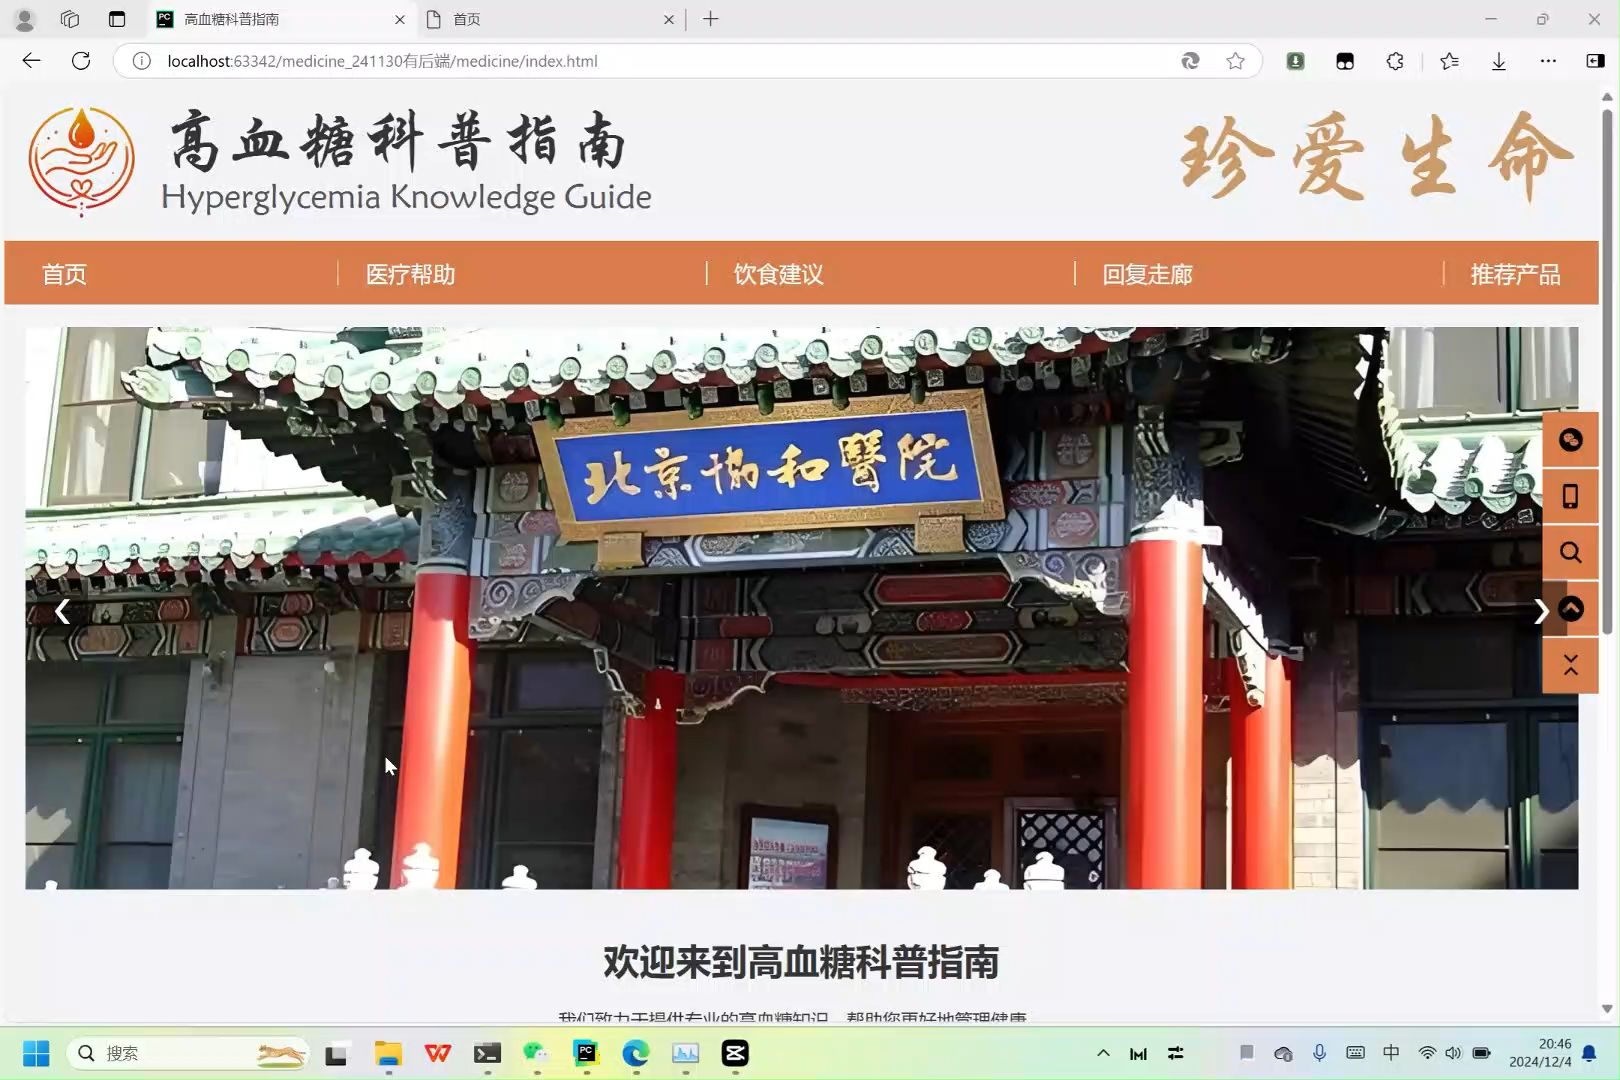Add this page to favorites star
The width and height of the screenshot is (1620, 1080).
1235,61
